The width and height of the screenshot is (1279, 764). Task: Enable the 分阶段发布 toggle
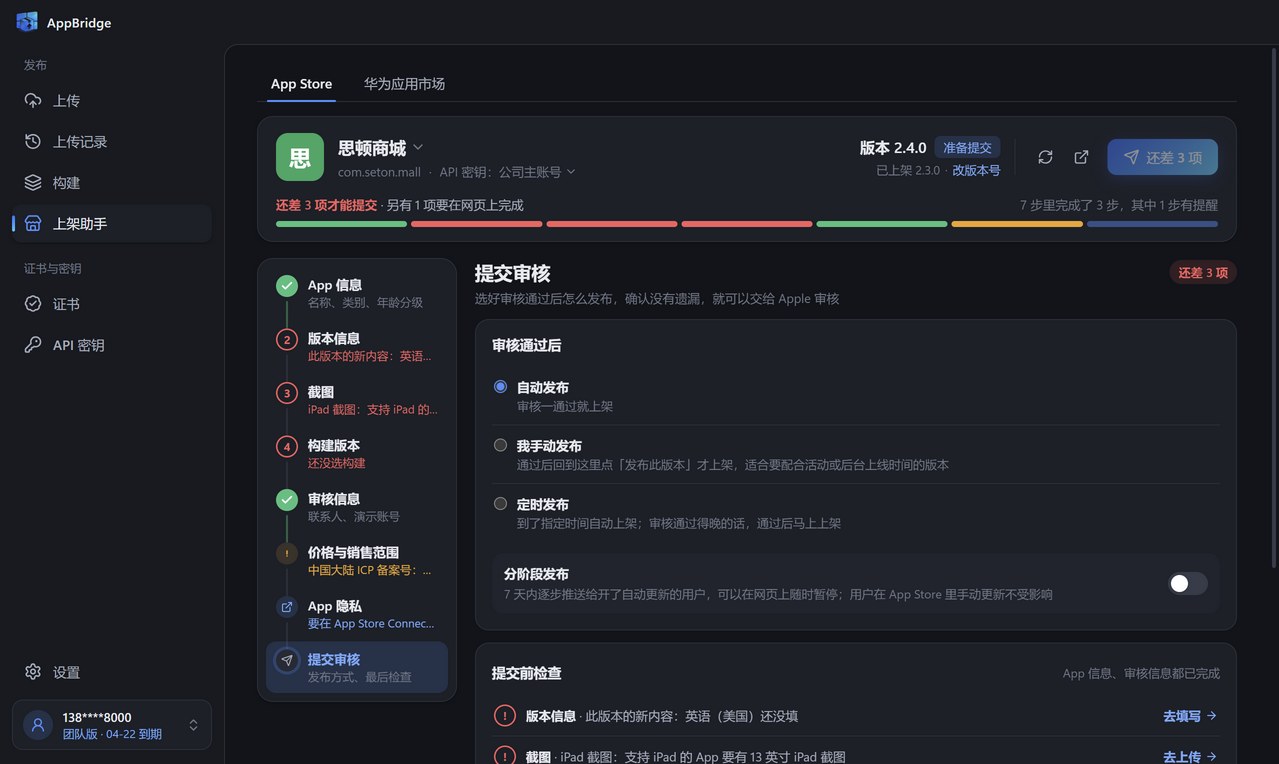[x=1188, y=583]
